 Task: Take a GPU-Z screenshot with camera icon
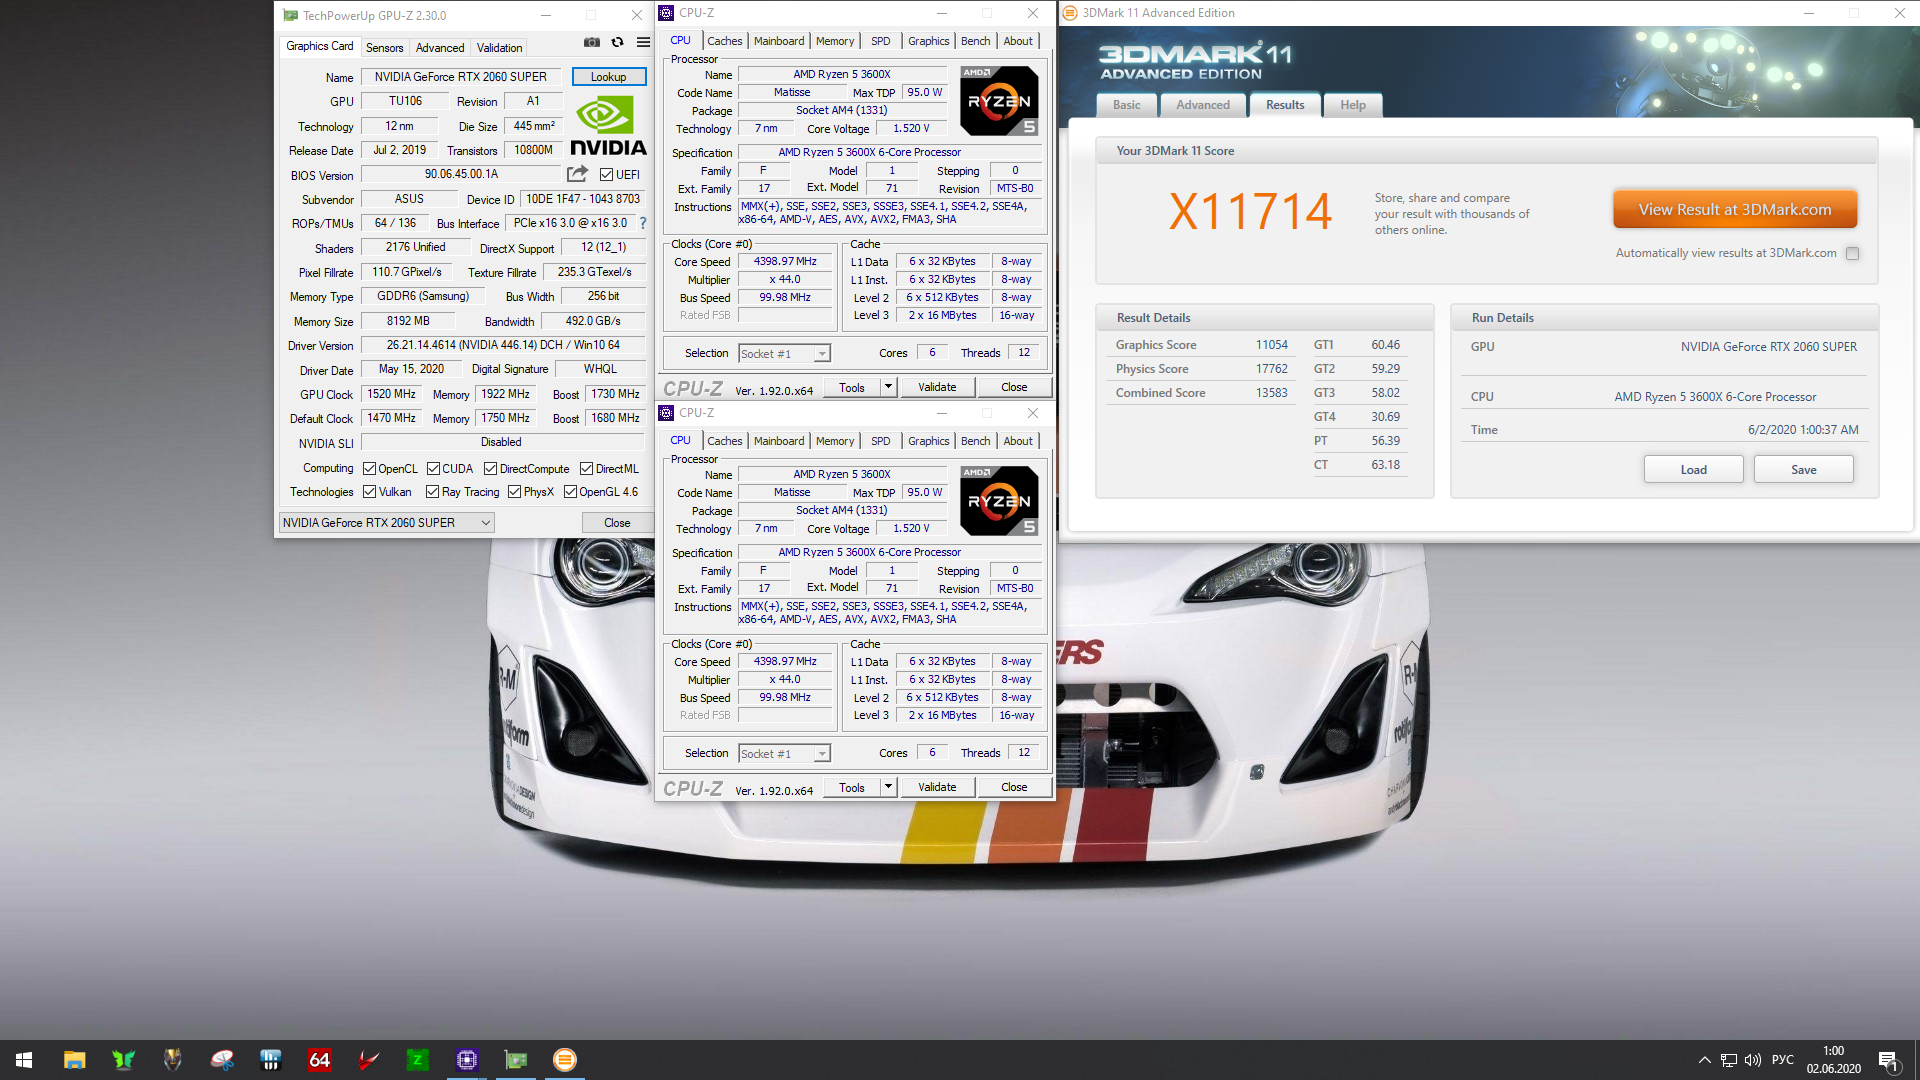pyautogui.click(x=592, y=42)
